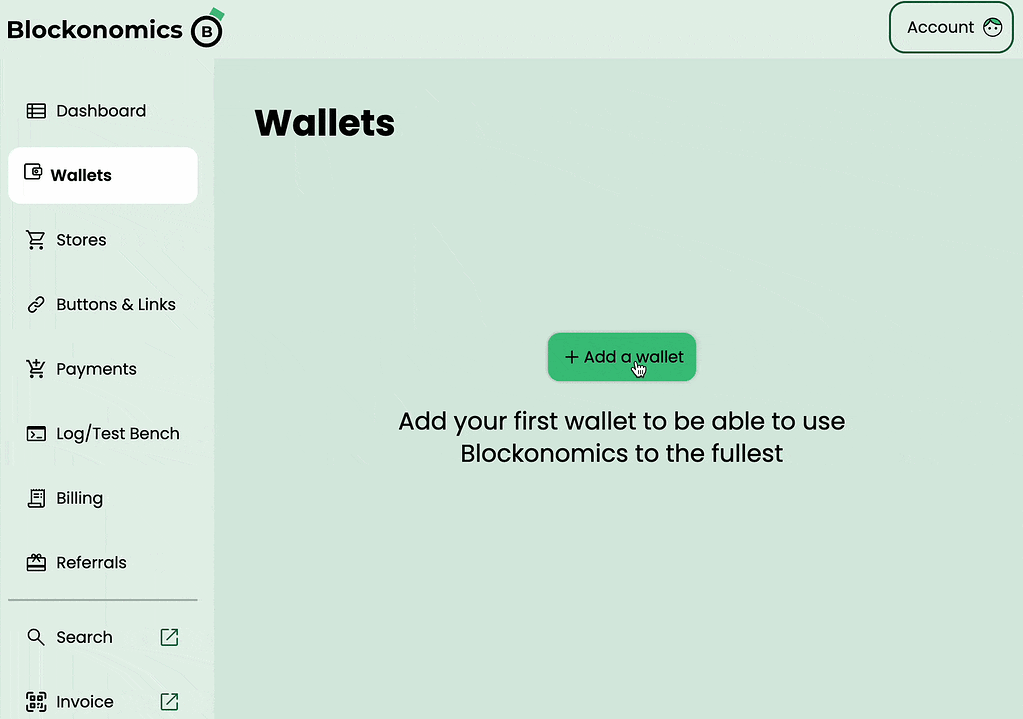Click the external link icon beside Invoice
This screenshot has width=1023, height=719.
[x=169, y=701]
